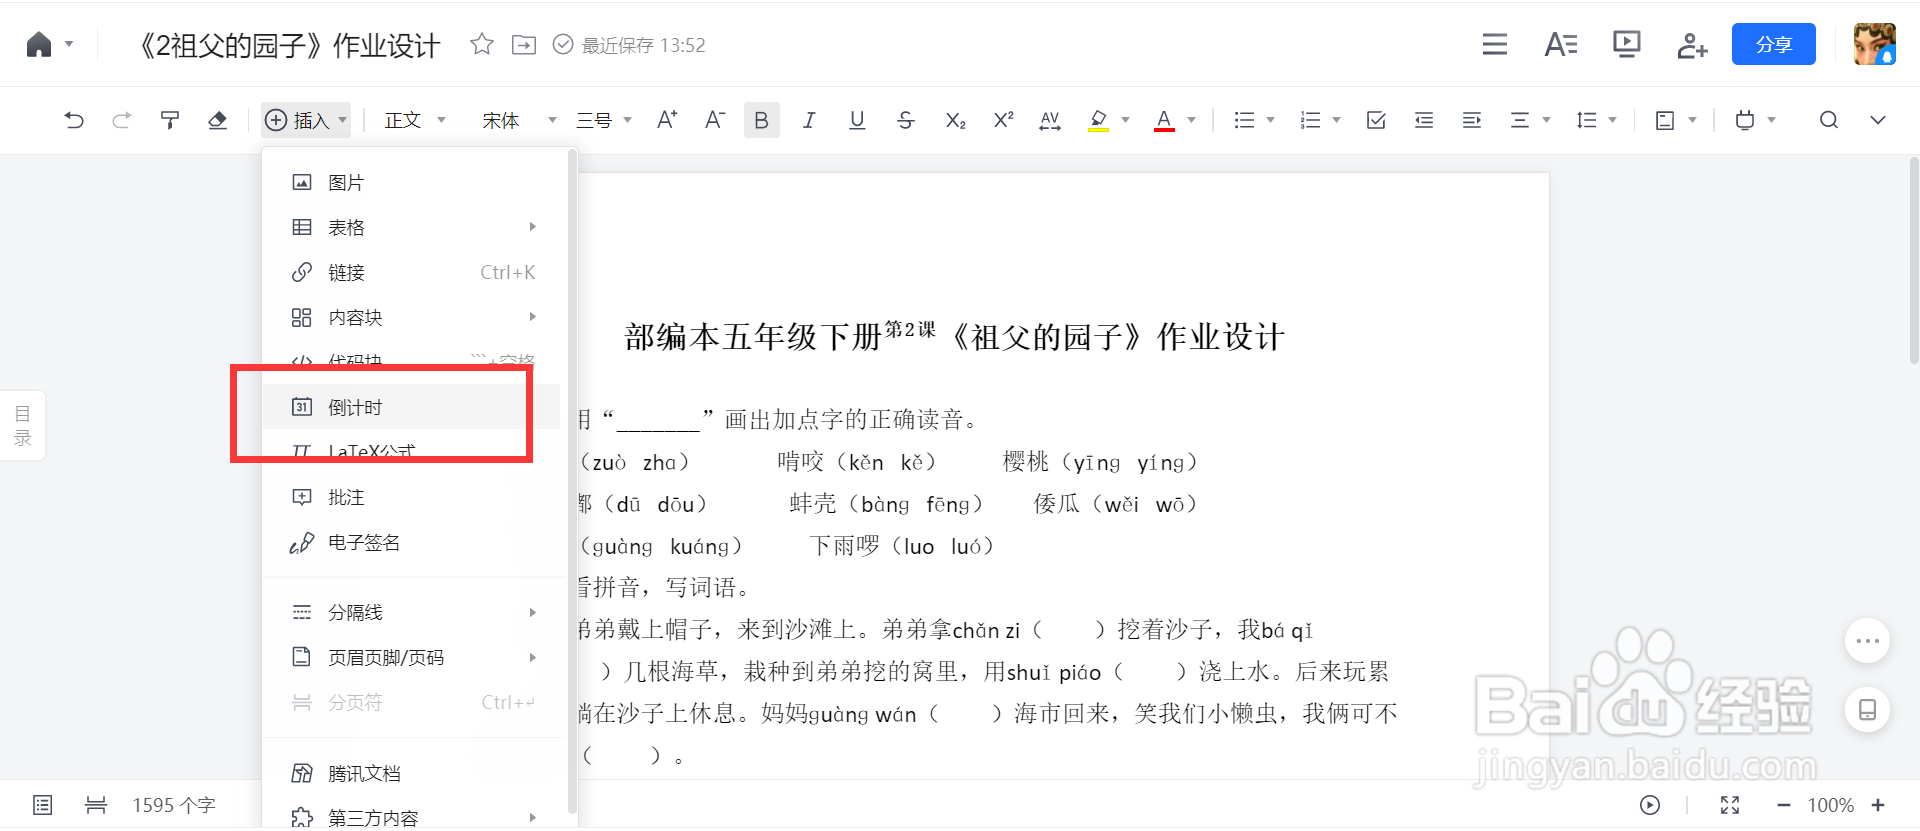Image resolution: width=1920 pixels, height=831 pixels.
Task: Apply yellow highlight color
Action: [x=1098, y=120]
